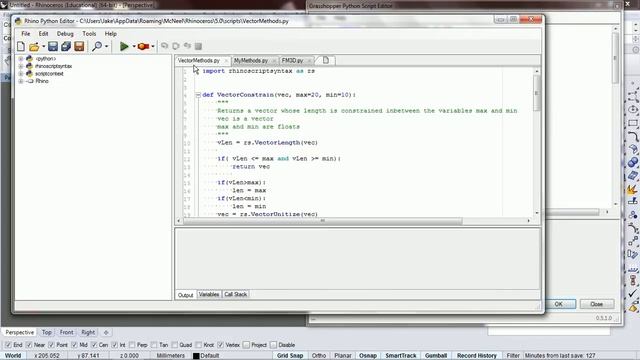
Task: Open the Tools menu
Action: coord(89,33)
